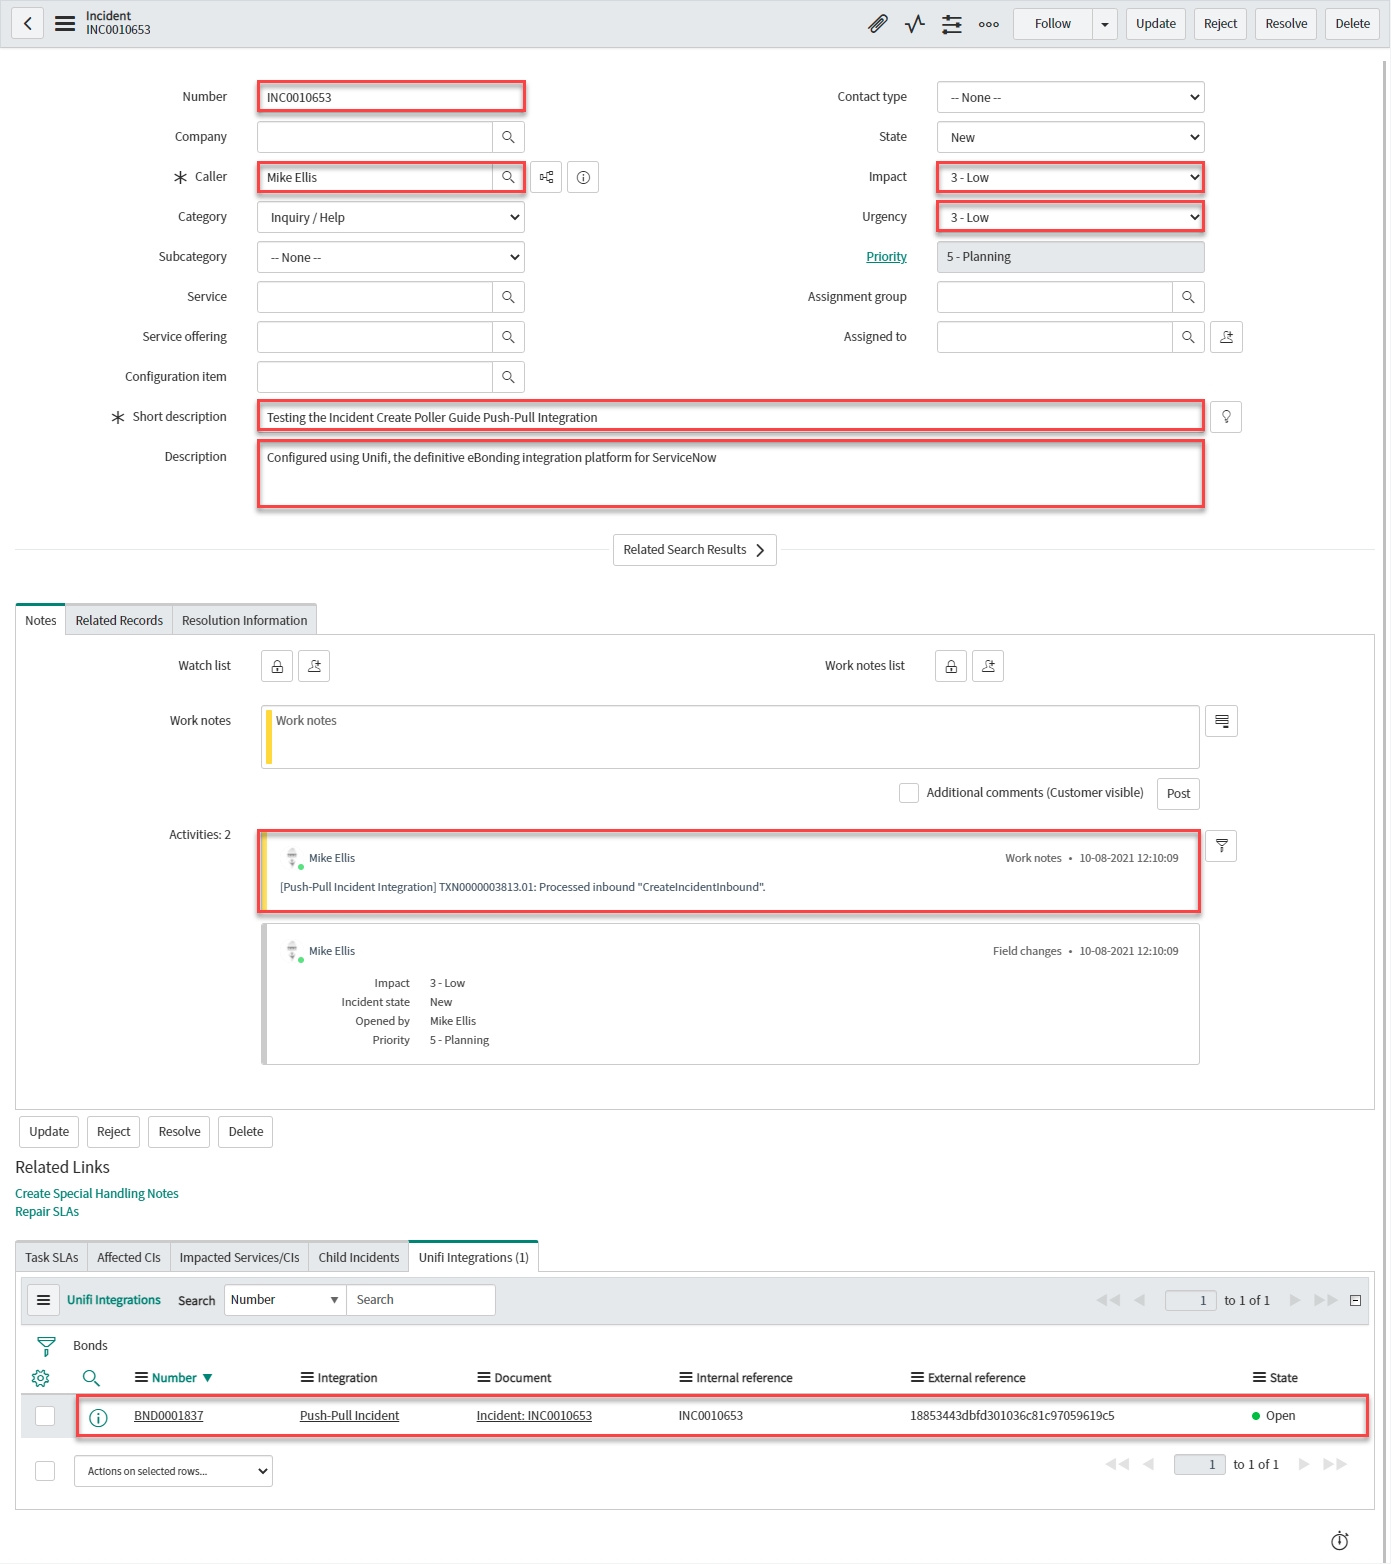Show related tasks for Caller
1391x1564 pixels.
coord(546,177)
